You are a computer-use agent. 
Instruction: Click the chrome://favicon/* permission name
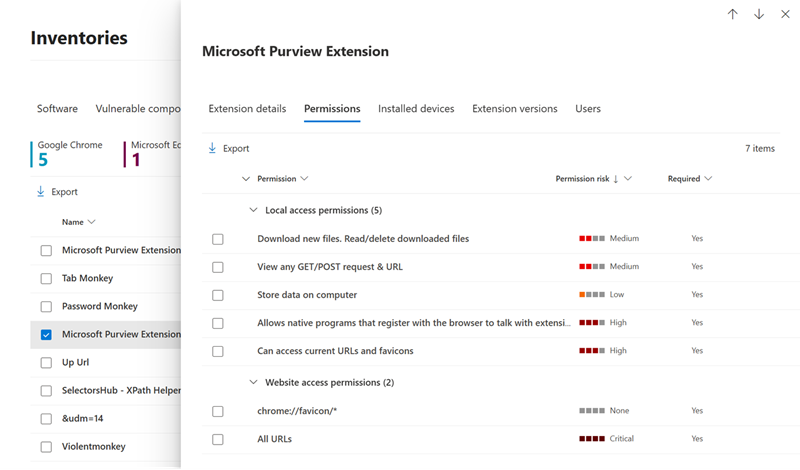point(297,411)
